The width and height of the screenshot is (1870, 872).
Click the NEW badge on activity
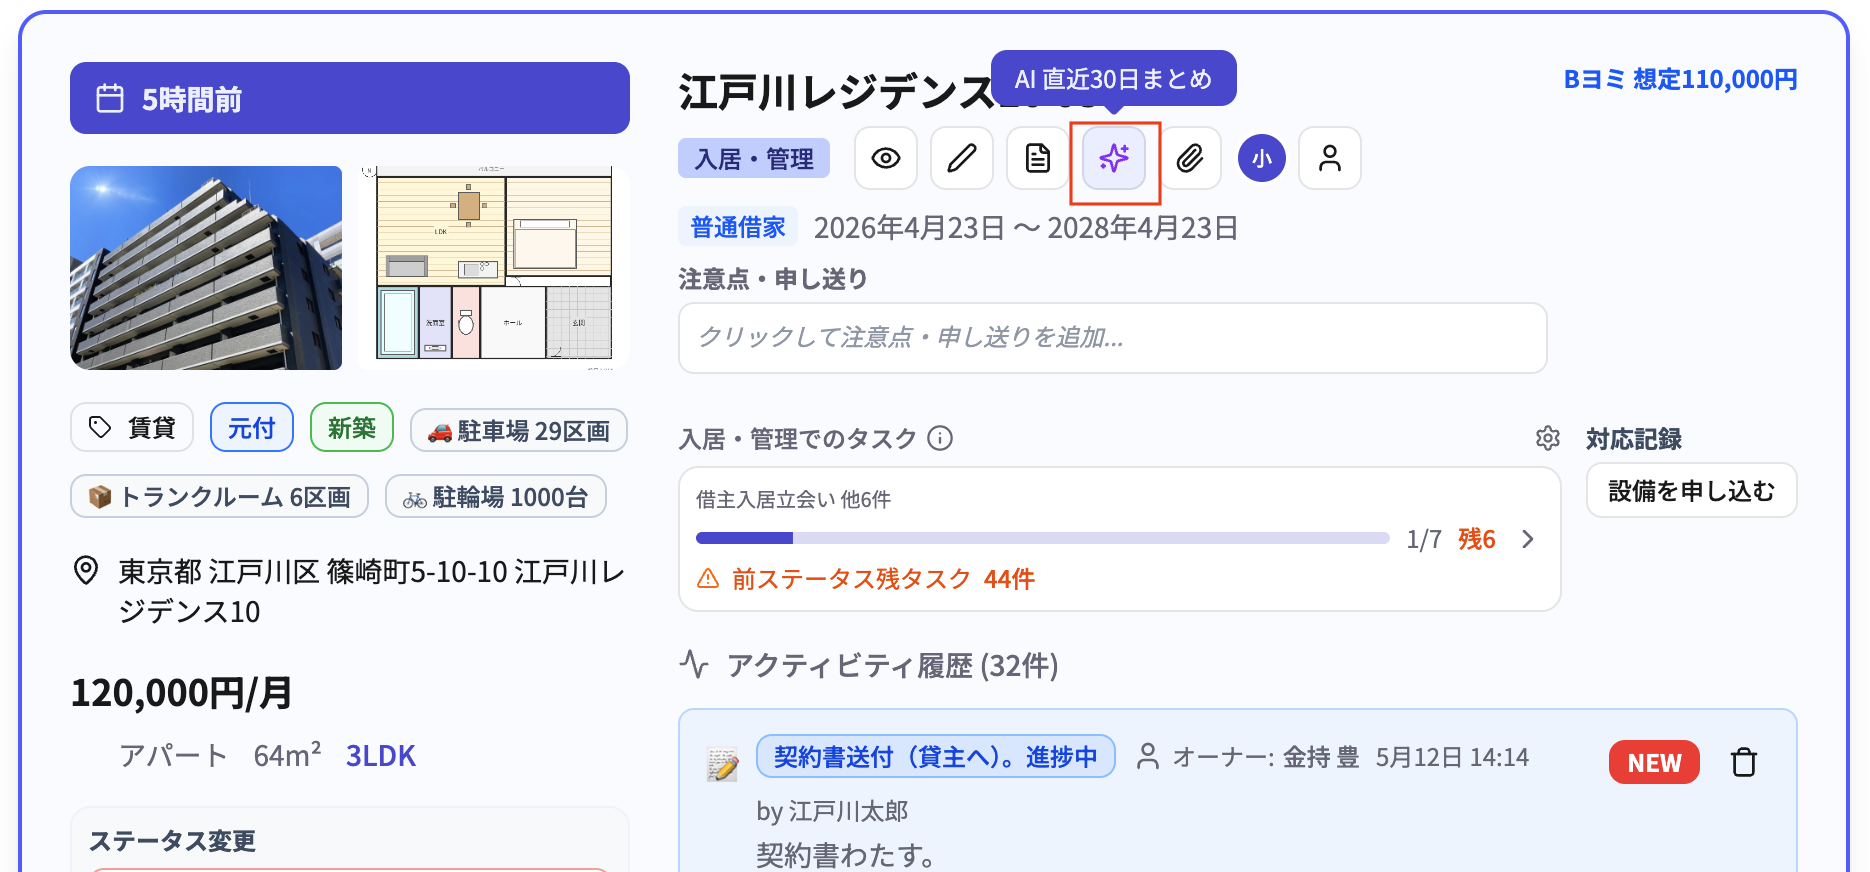tap(1654, 762)
